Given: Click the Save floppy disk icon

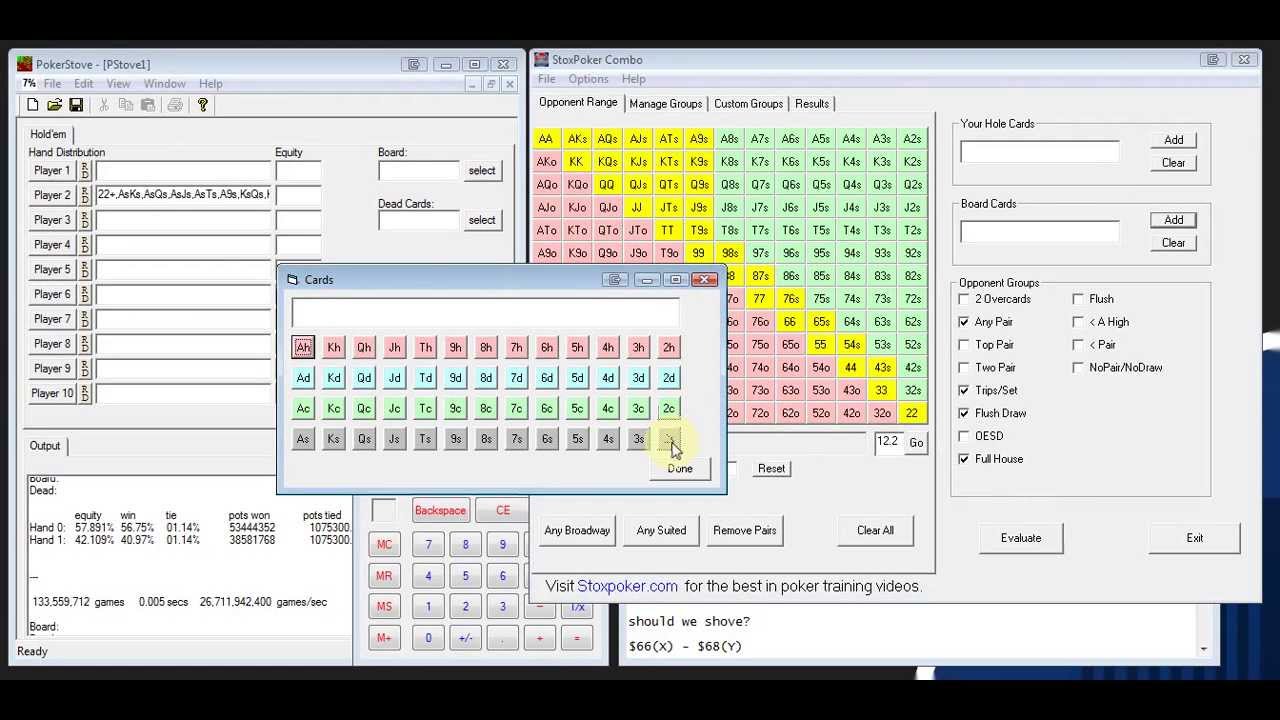Looking at the screenshot, I should [x=75, y=105].
